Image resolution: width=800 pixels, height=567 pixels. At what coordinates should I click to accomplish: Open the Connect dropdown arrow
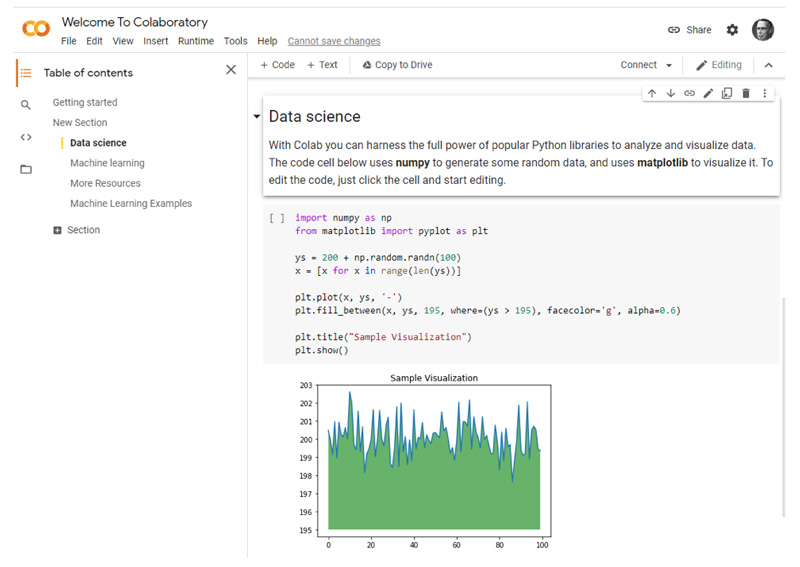tap(669, 65)
